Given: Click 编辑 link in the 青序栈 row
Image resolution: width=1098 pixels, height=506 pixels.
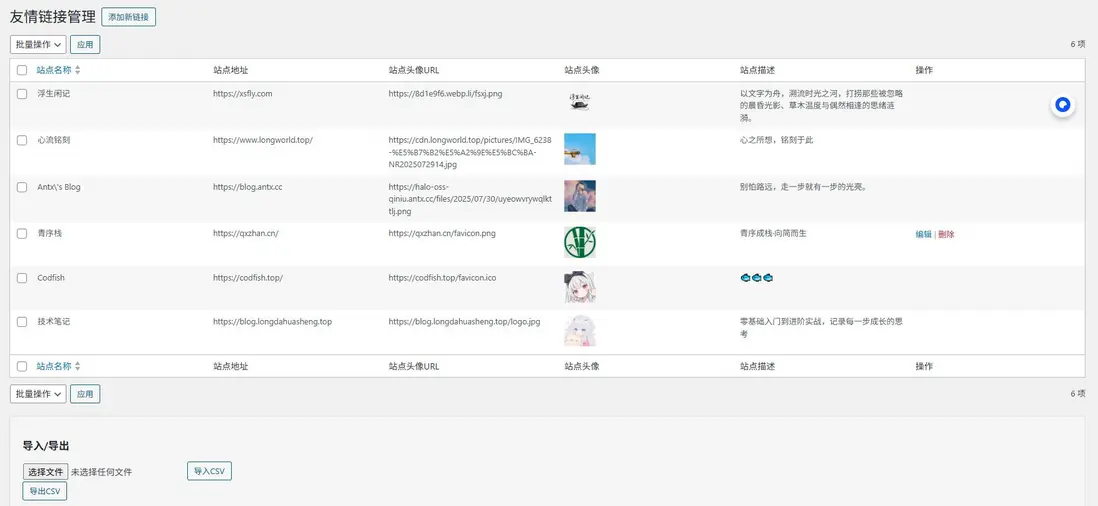Looking at the screenshot, I should click(924, 234).
